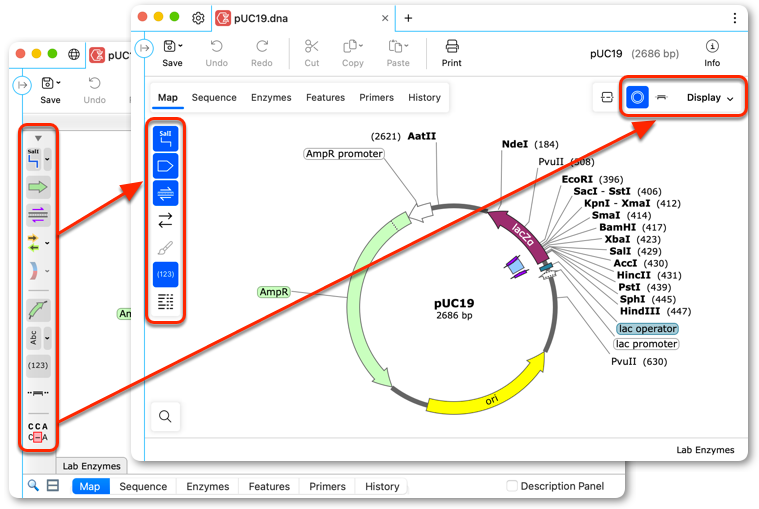The height and width of the screenshot is (509, 759).
Task: Click the lac operator label
Action: (x=647, y=329)
